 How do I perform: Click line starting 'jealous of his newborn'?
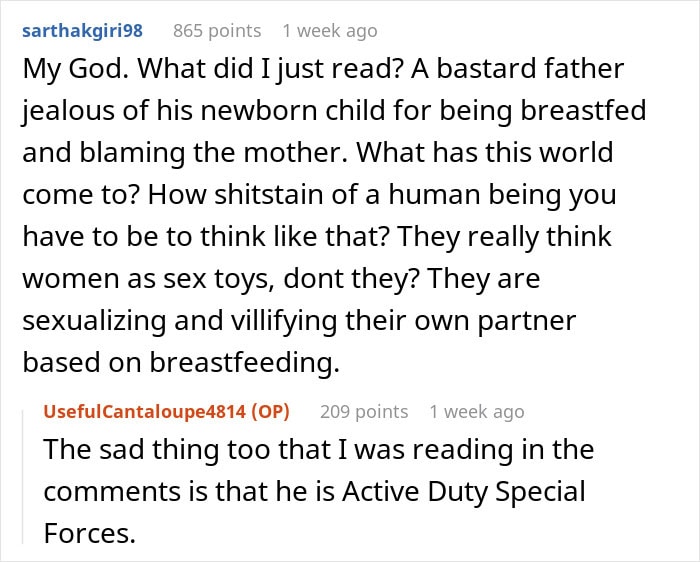334,111
